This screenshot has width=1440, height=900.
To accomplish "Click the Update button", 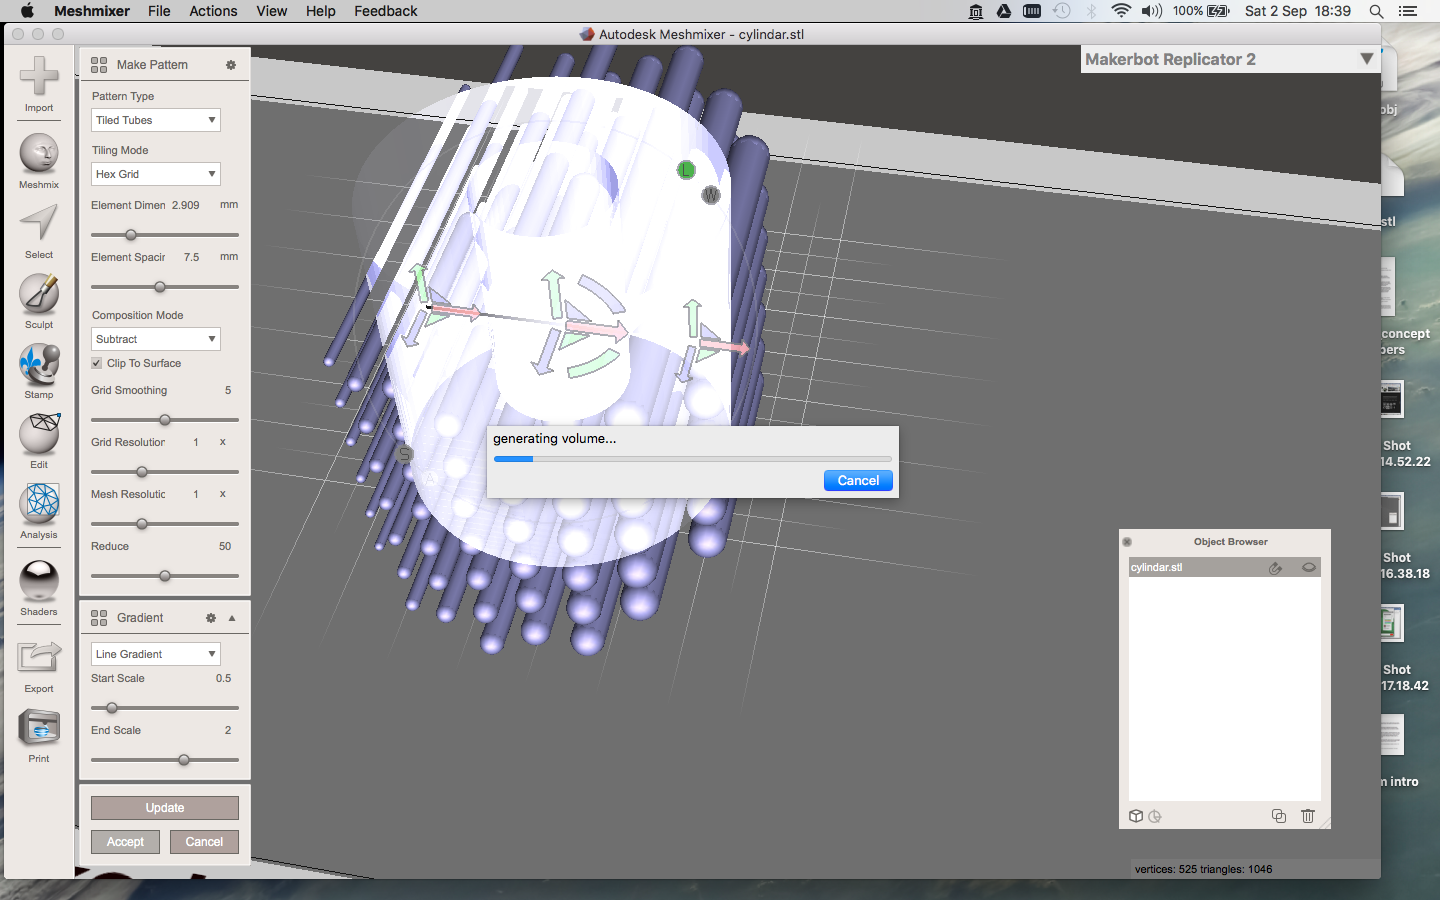I will tap(165, 808).
